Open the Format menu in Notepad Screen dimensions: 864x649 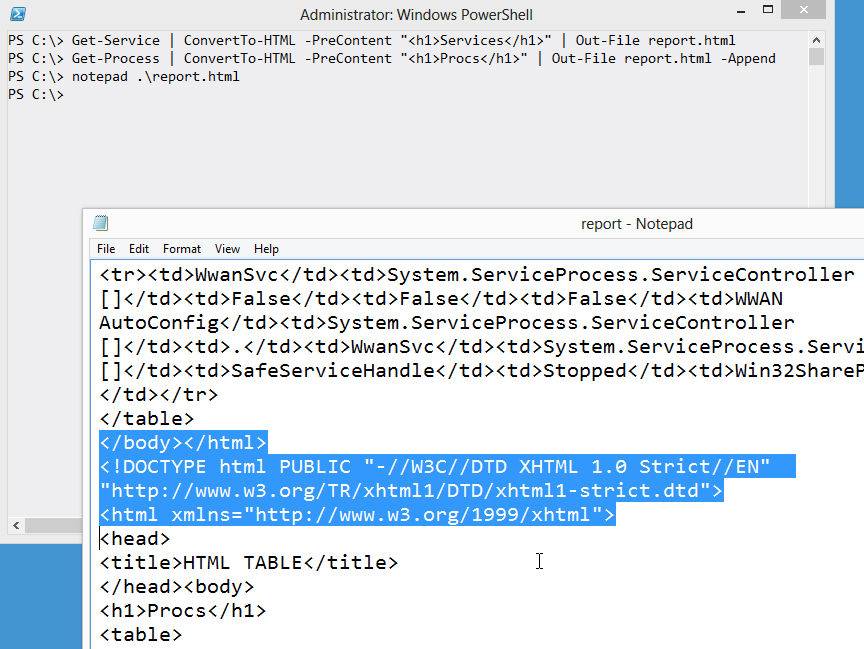(x=182, y=249)
